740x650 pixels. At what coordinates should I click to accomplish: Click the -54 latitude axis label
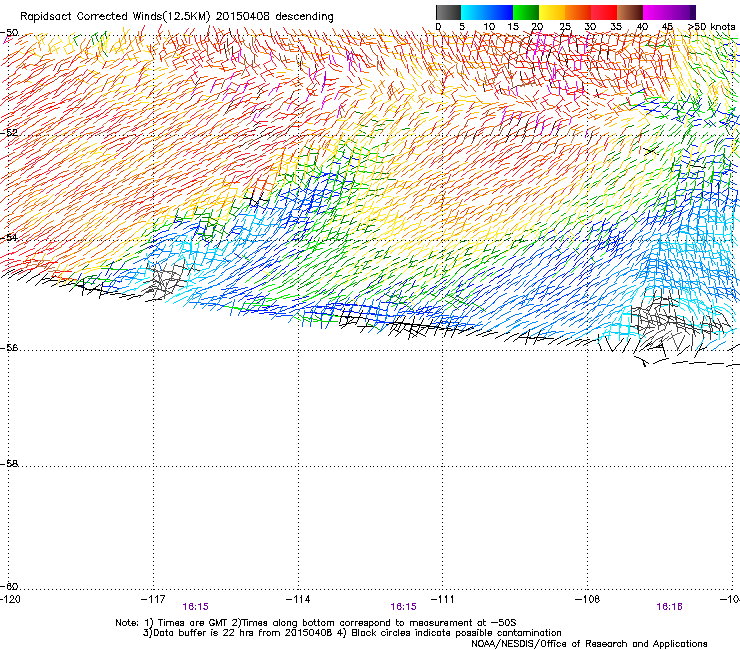(x=9, y=237)
